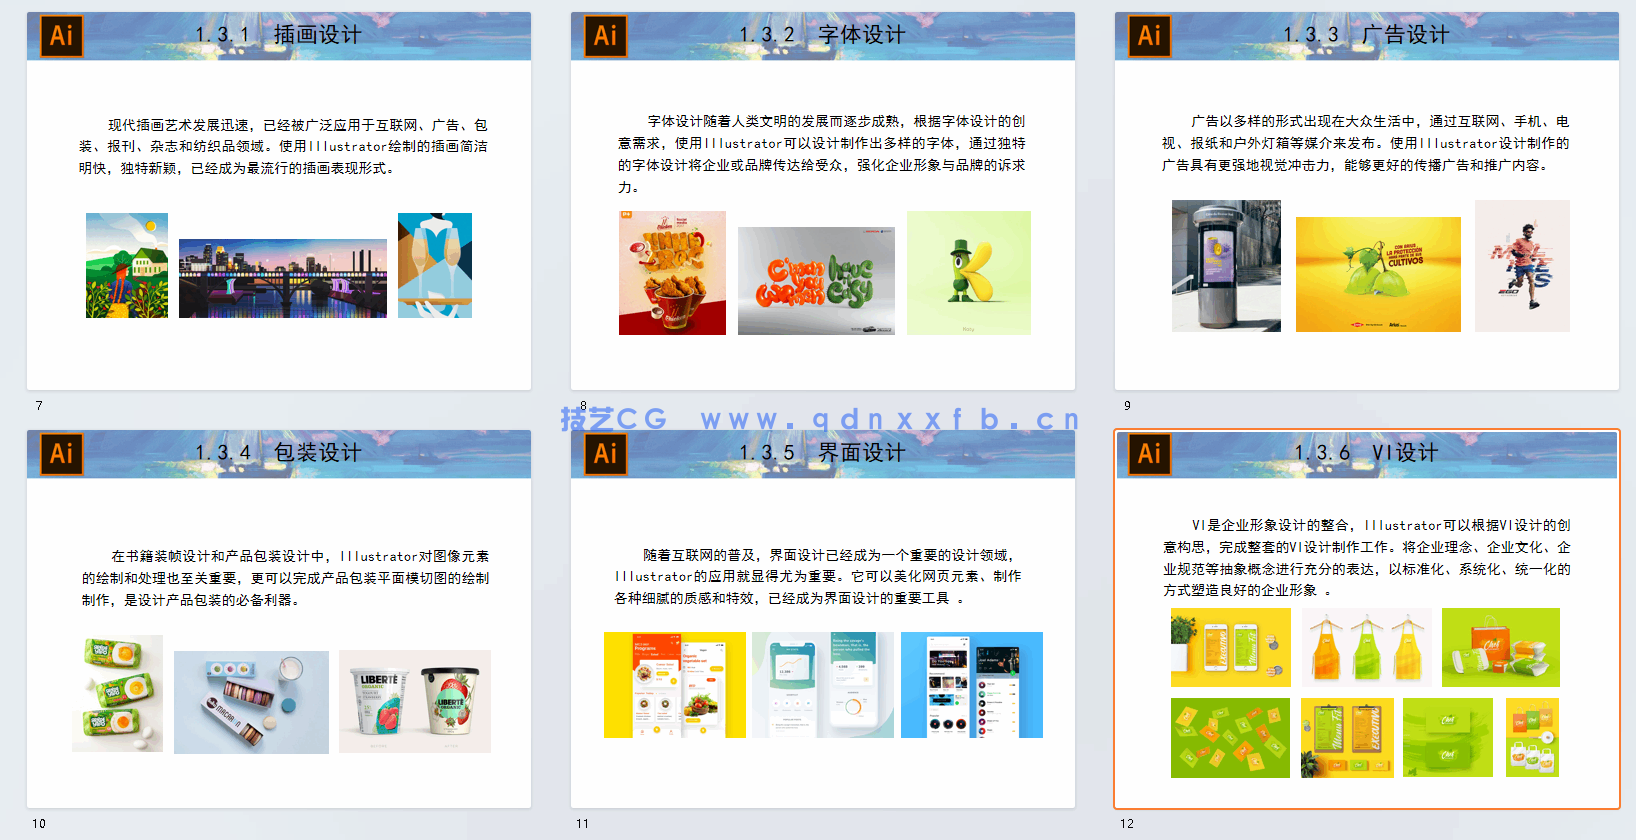Screen dimensions: 1636x840
Task: Click the orange and green 3D lettering image
Action: (x=816, y=281)
